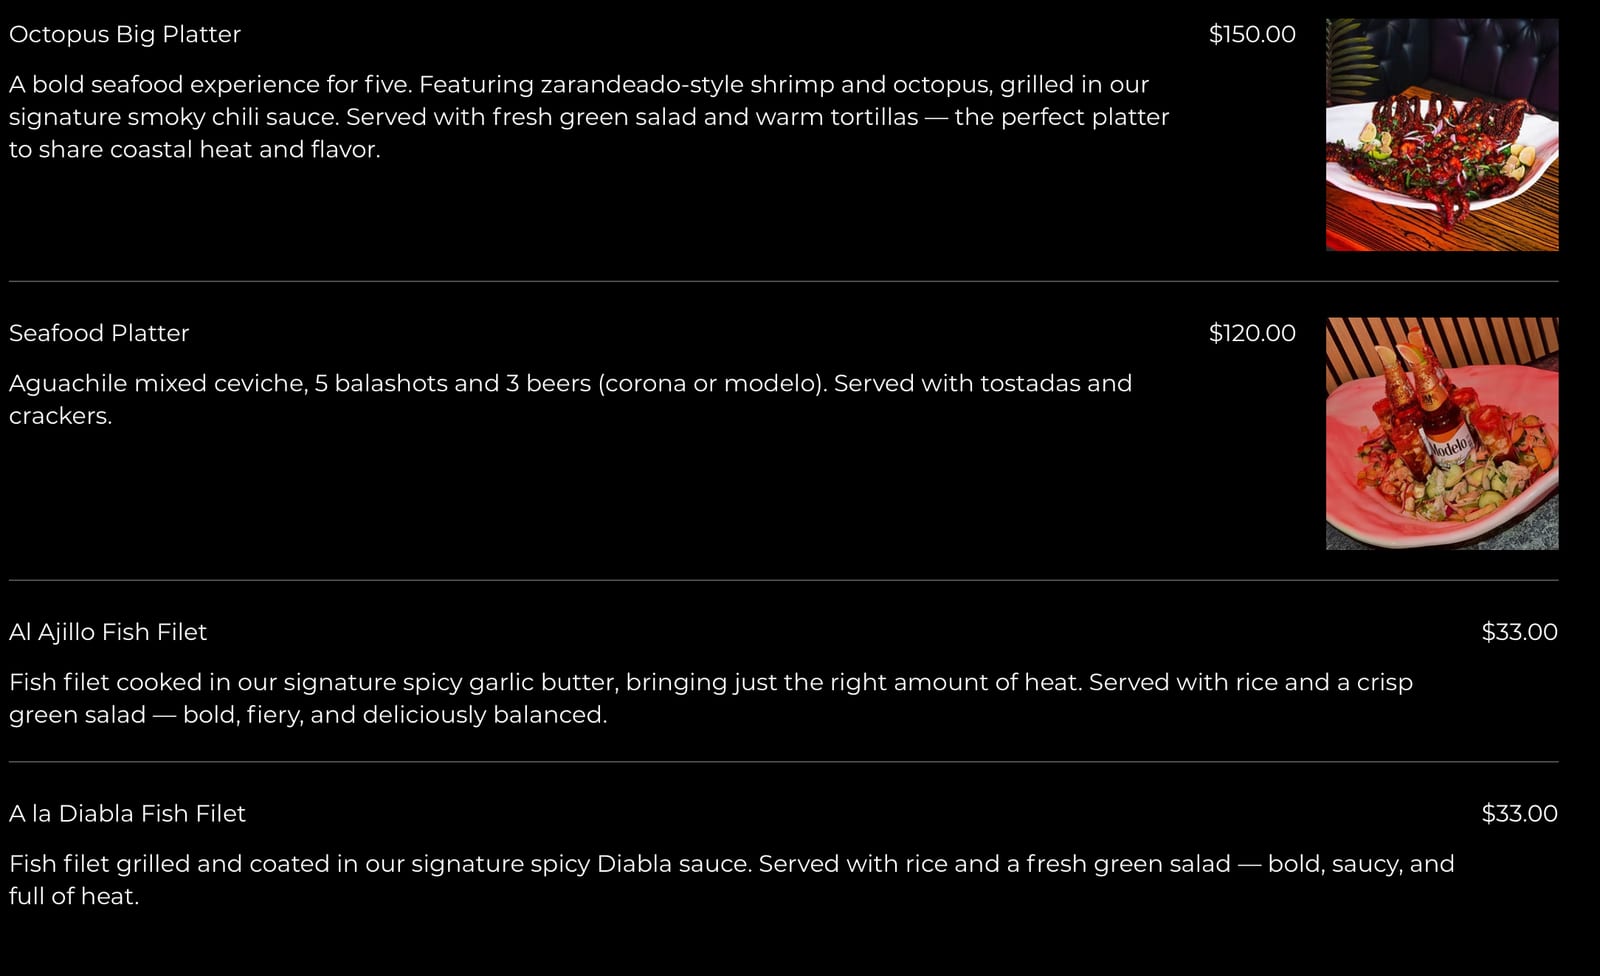Click the divider below Octopus Big Platter
The width and height of the screenshot is (1600, 976).
[x=784, y=281]
